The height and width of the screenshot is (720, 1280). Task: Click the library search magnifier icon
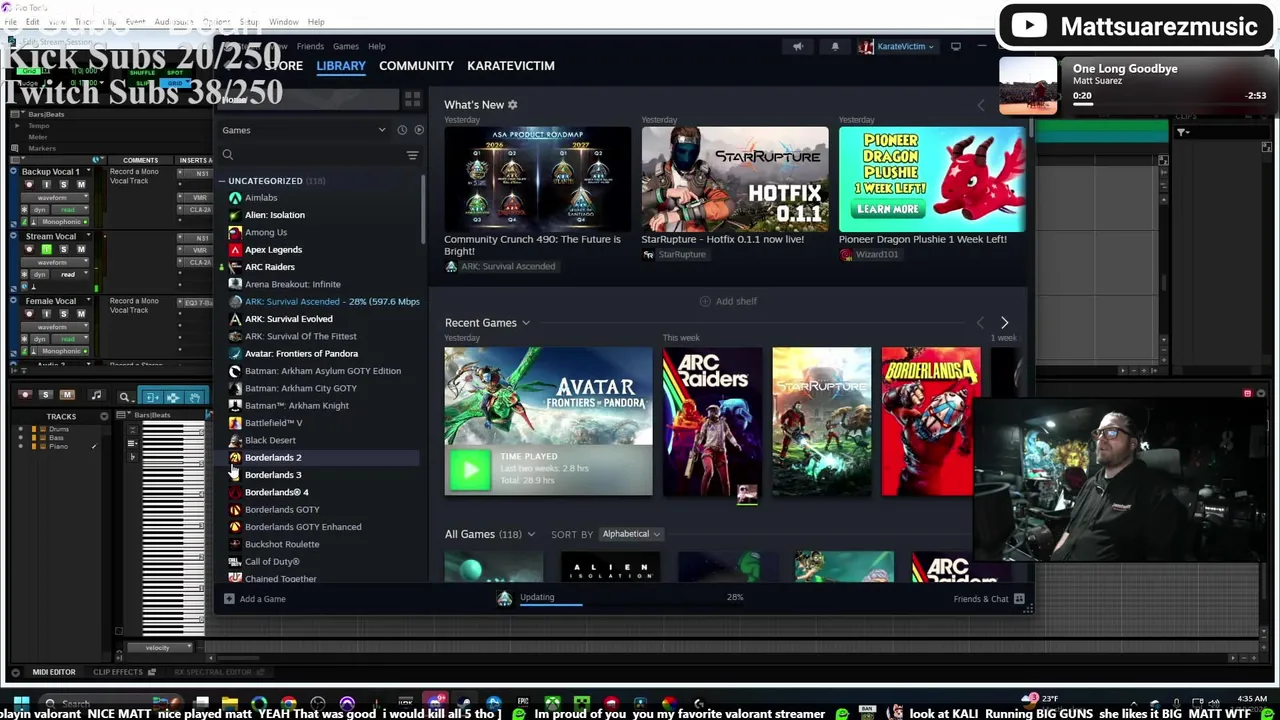(228, 155)
